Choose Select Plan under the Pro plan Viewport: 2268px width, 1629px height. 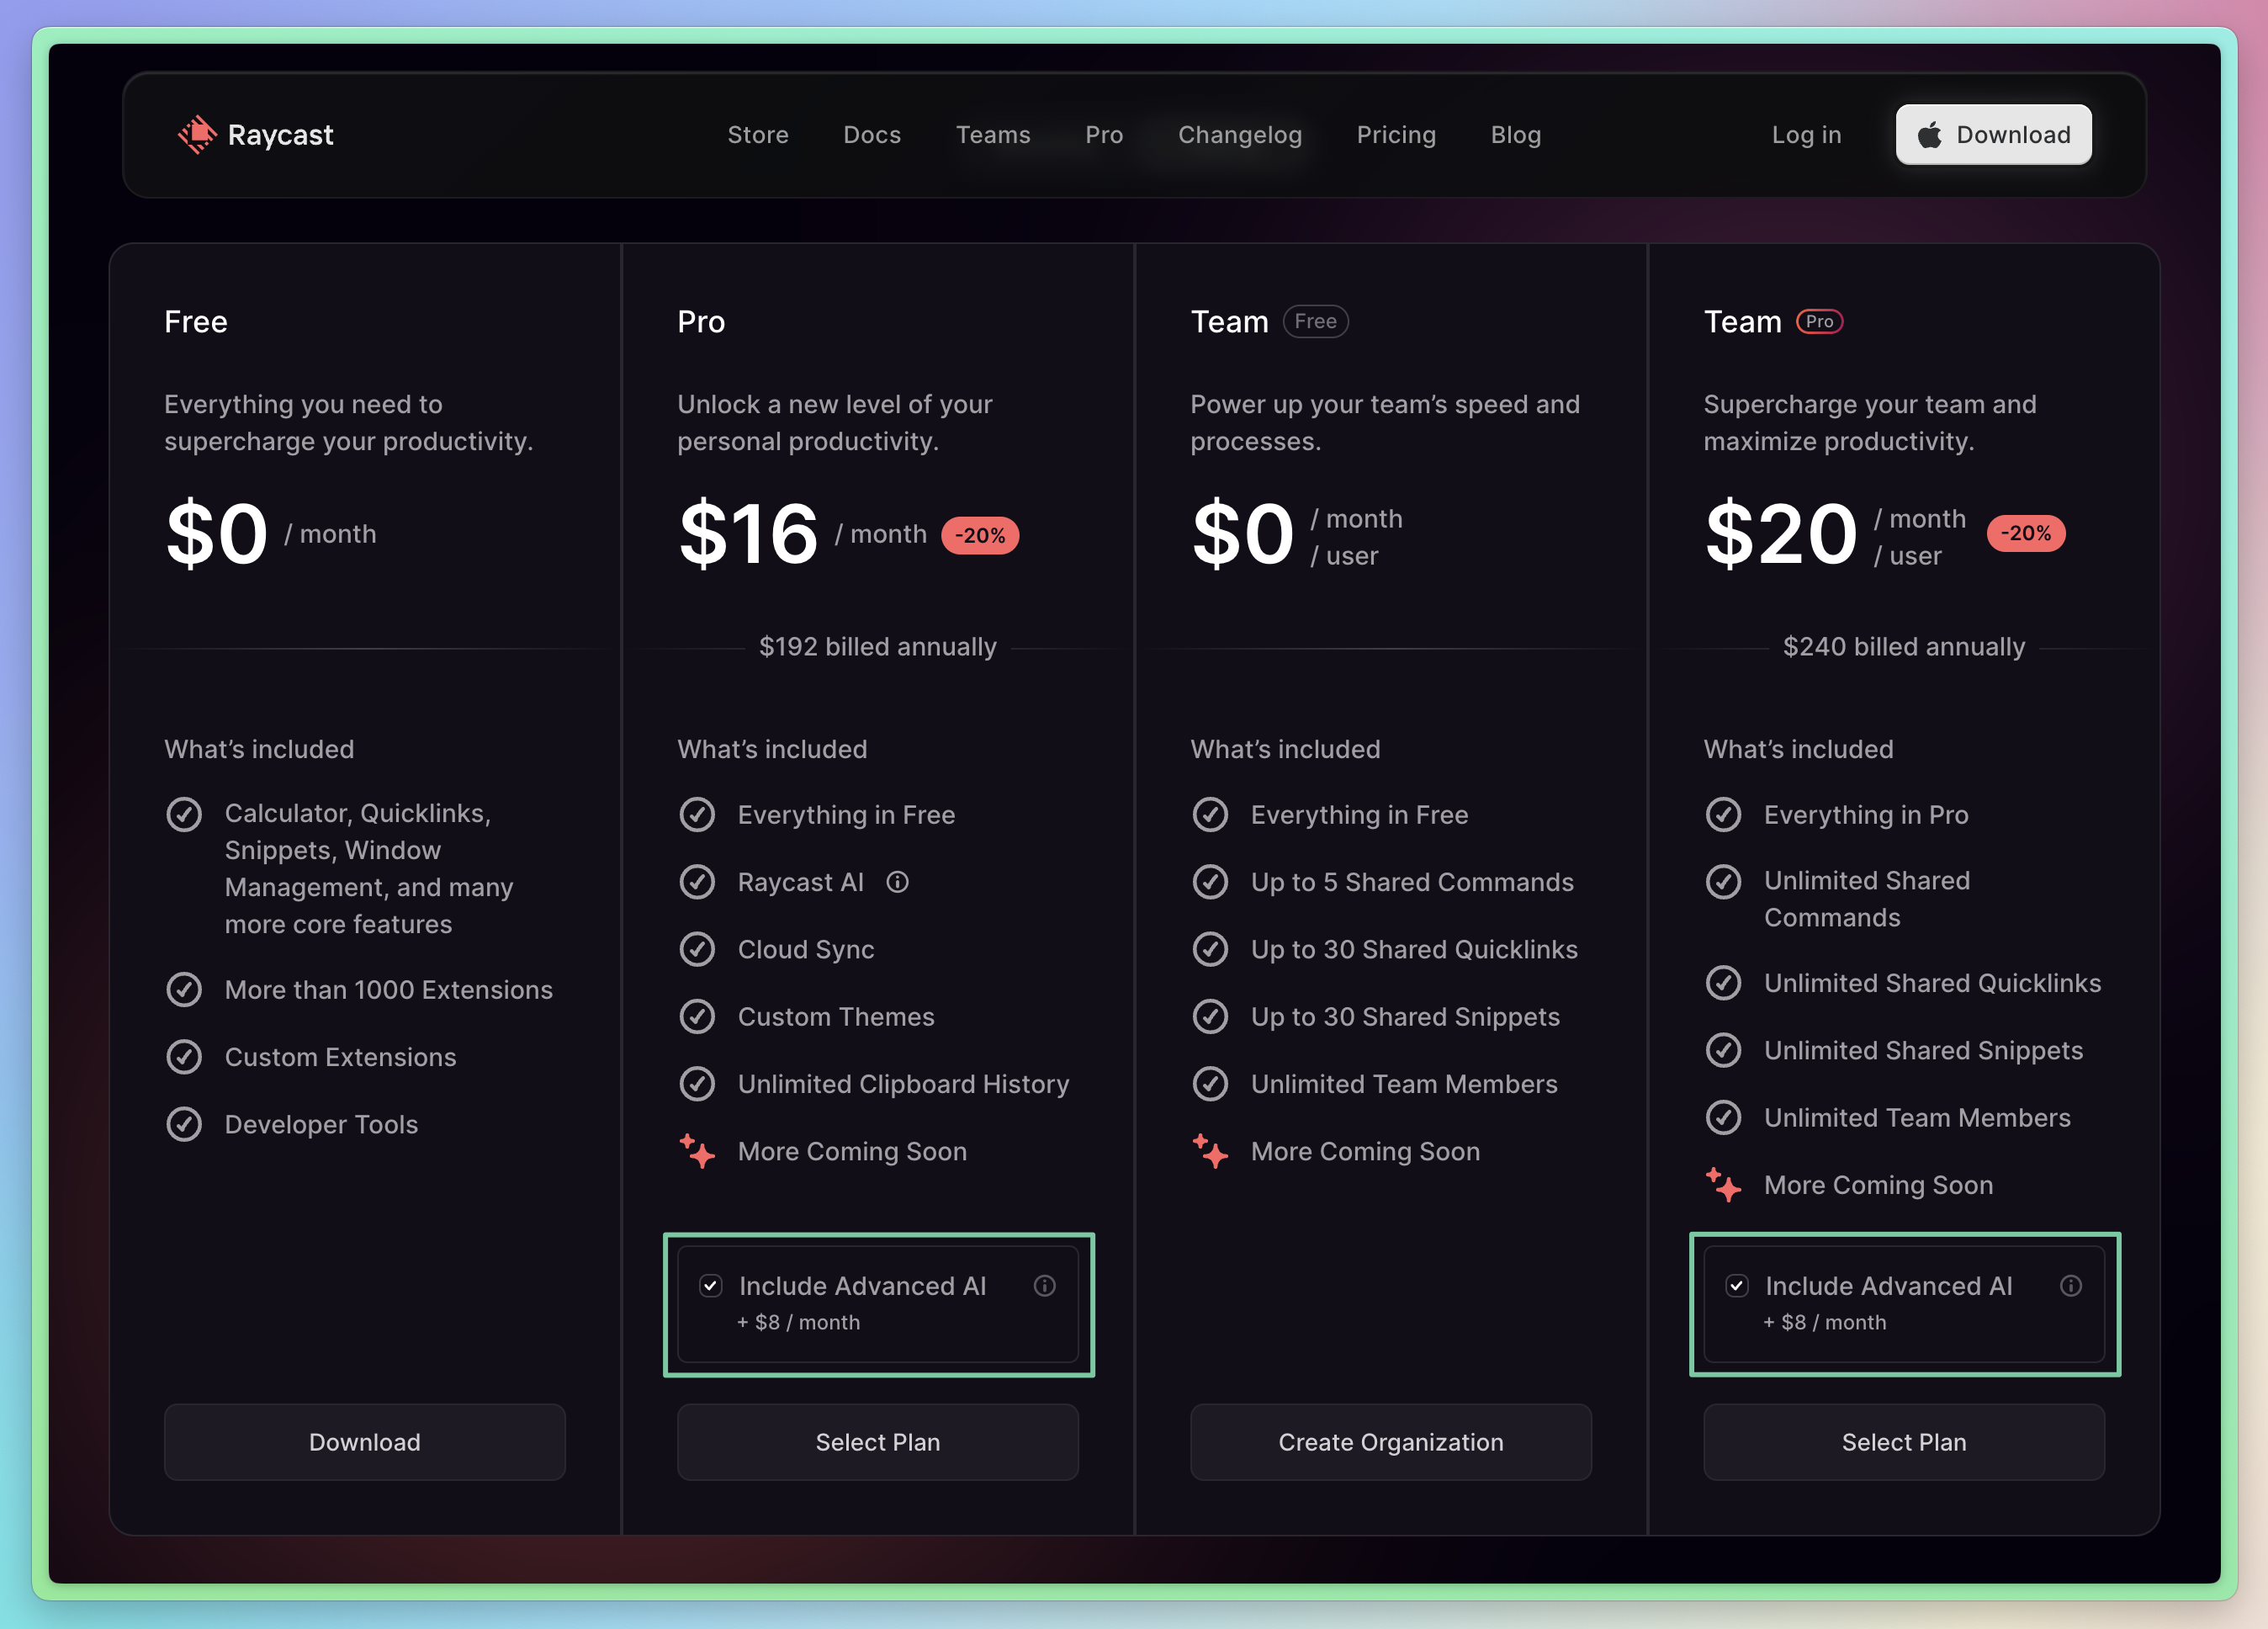878,1442
